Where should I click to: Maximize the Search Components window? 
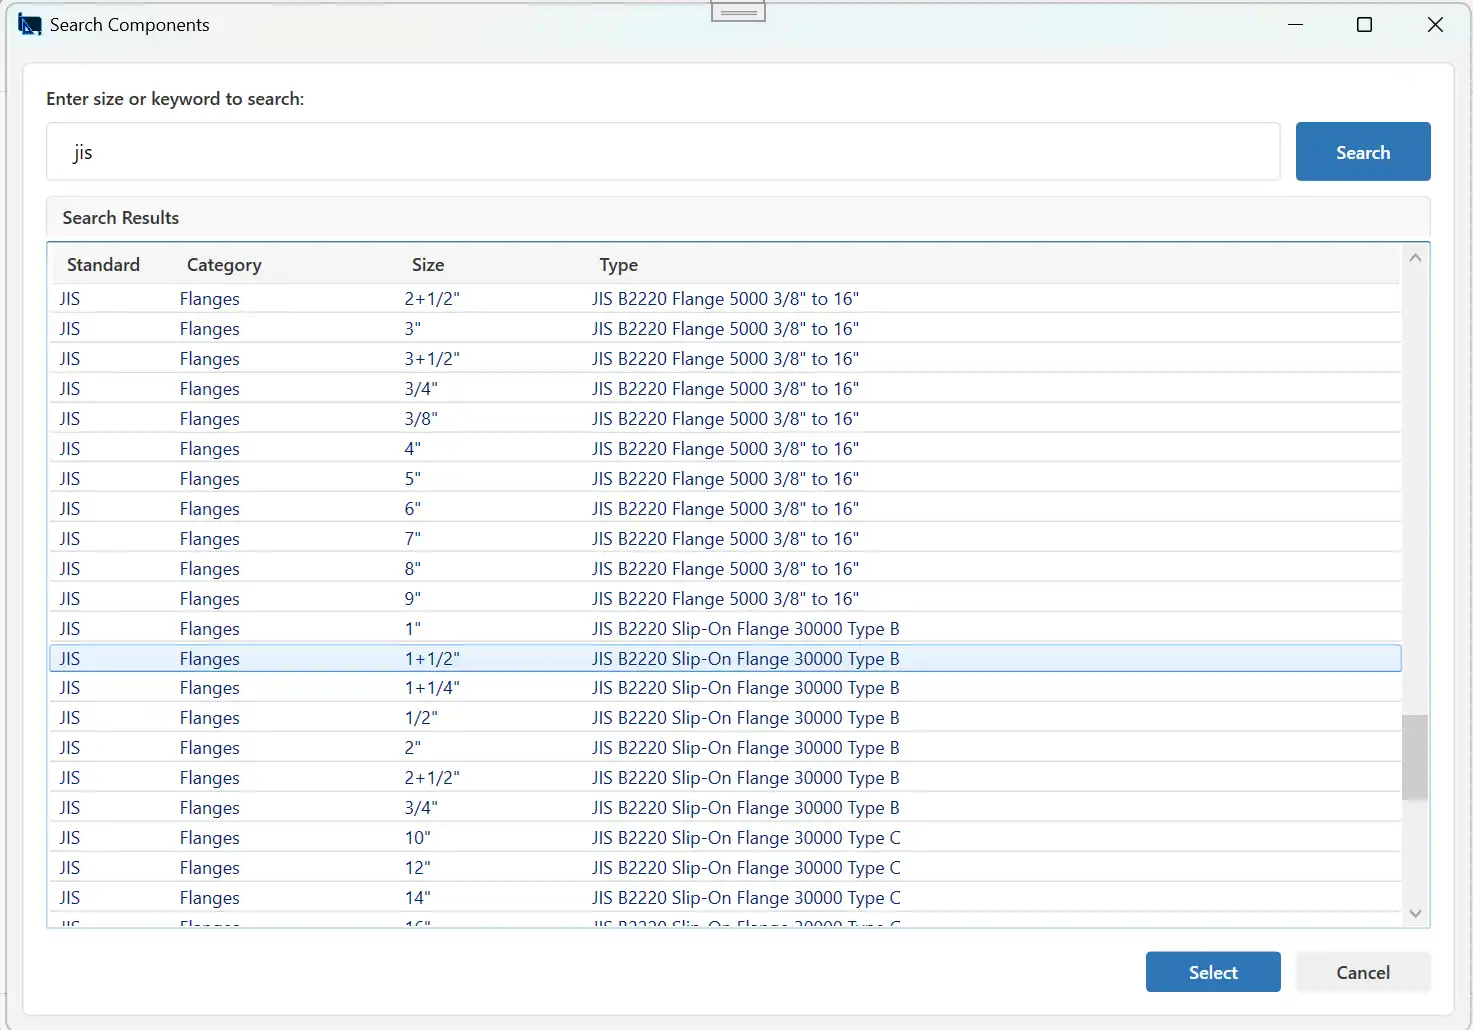coord(1364,25)
